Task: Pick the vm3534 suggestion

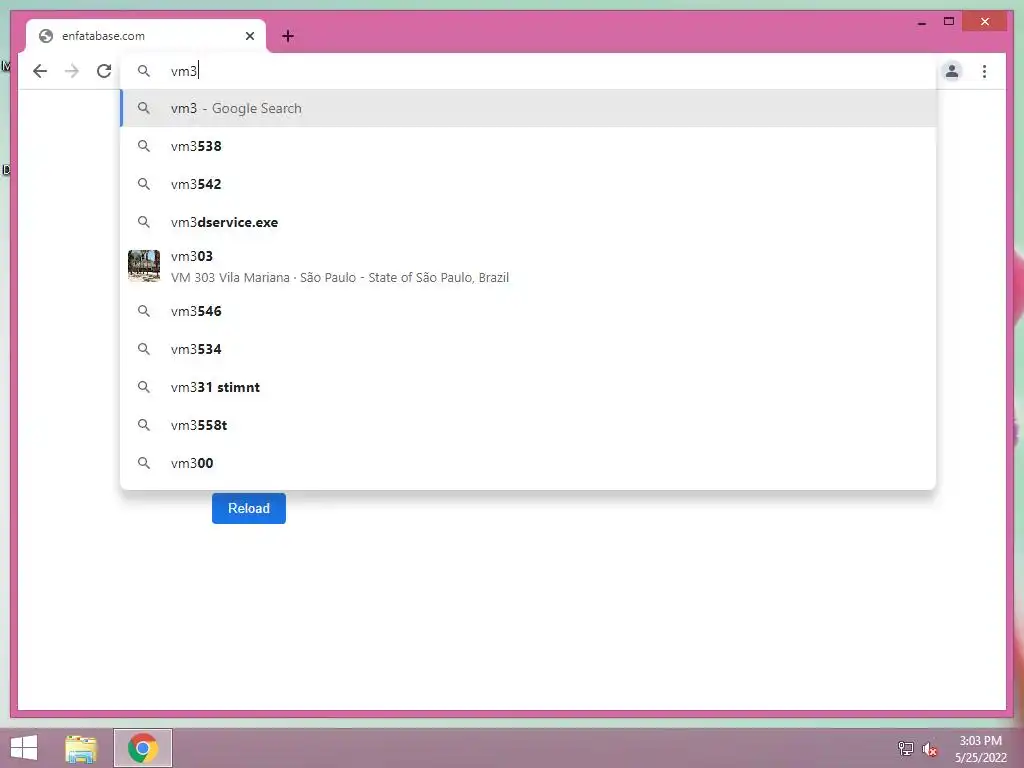Action: [528, 349]
